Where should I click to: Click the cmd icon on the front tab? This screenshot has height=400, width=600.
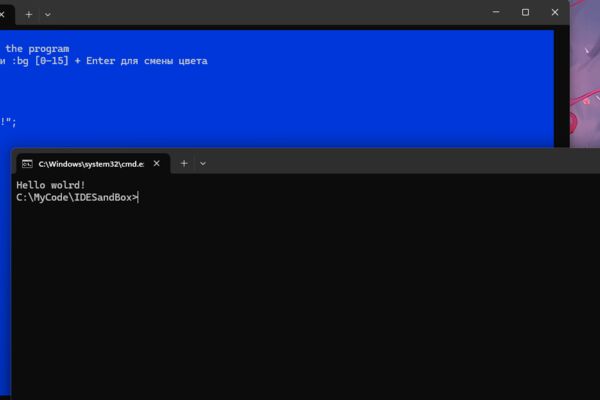27,164
